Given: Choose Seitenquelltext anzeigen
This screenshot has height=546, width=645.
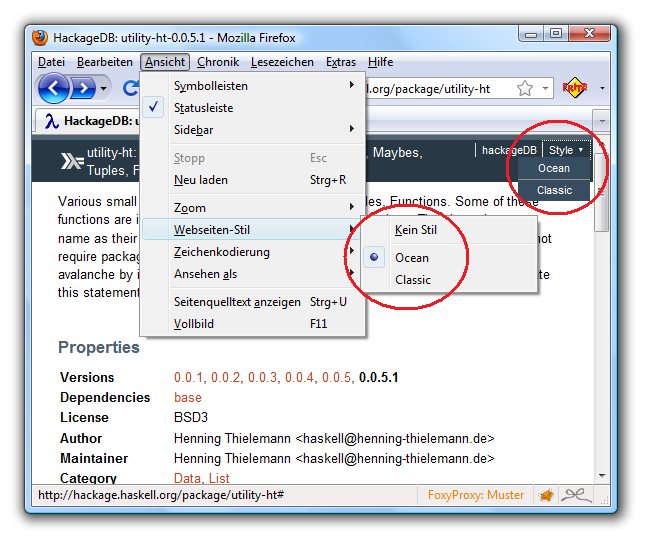Looking at the screenshot, I should pyautogui.click(x=253, y=302).
